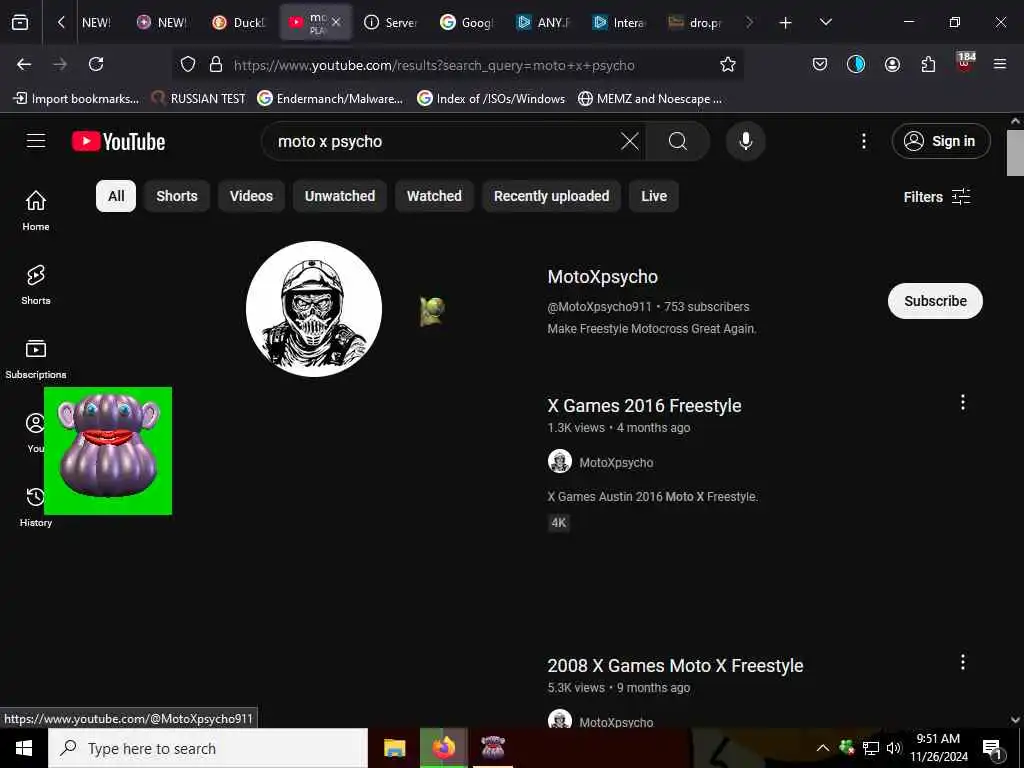1024x768 pixels.
Task: Bookmark this page with the star icon
Action: (728, 65)
